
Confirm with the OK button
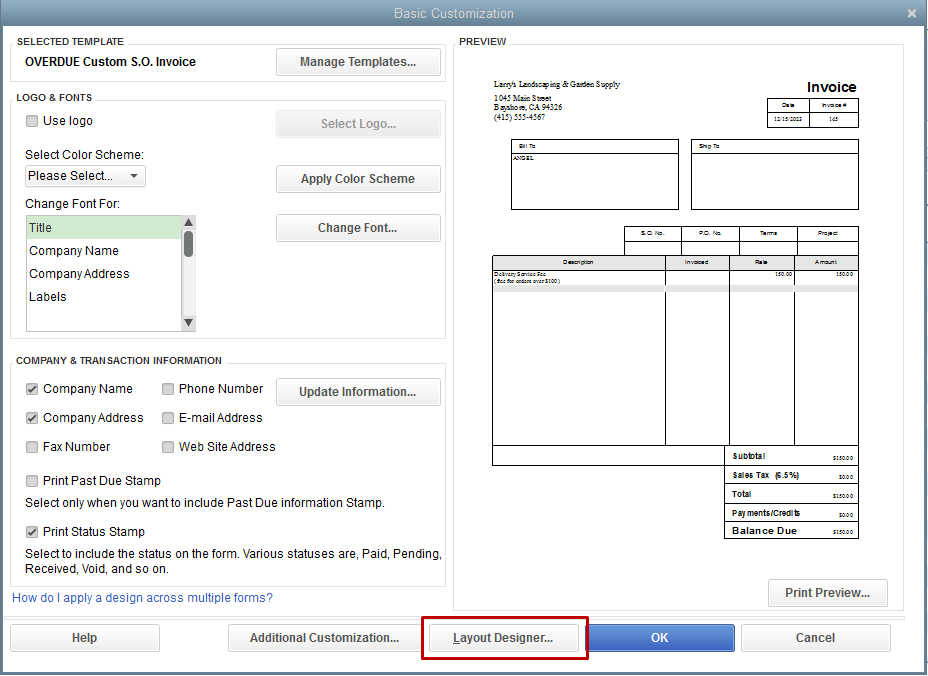(660, 638)
